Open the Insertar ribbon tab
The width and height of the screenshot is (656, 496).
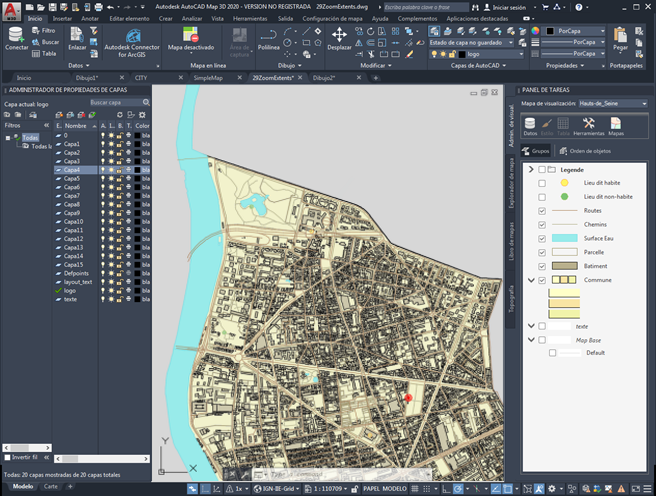point(62,18)
